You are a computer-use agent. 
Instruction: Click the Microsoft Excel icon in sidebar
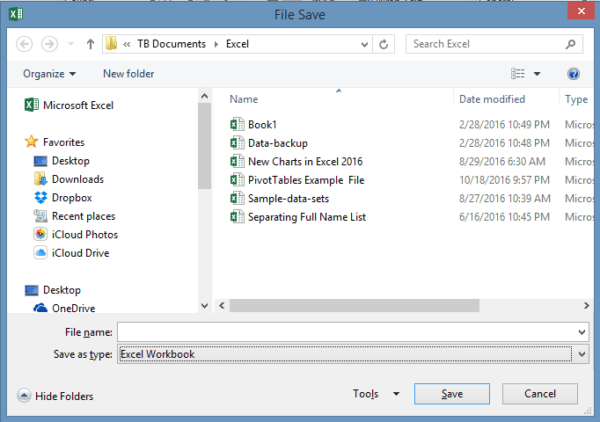31,105
